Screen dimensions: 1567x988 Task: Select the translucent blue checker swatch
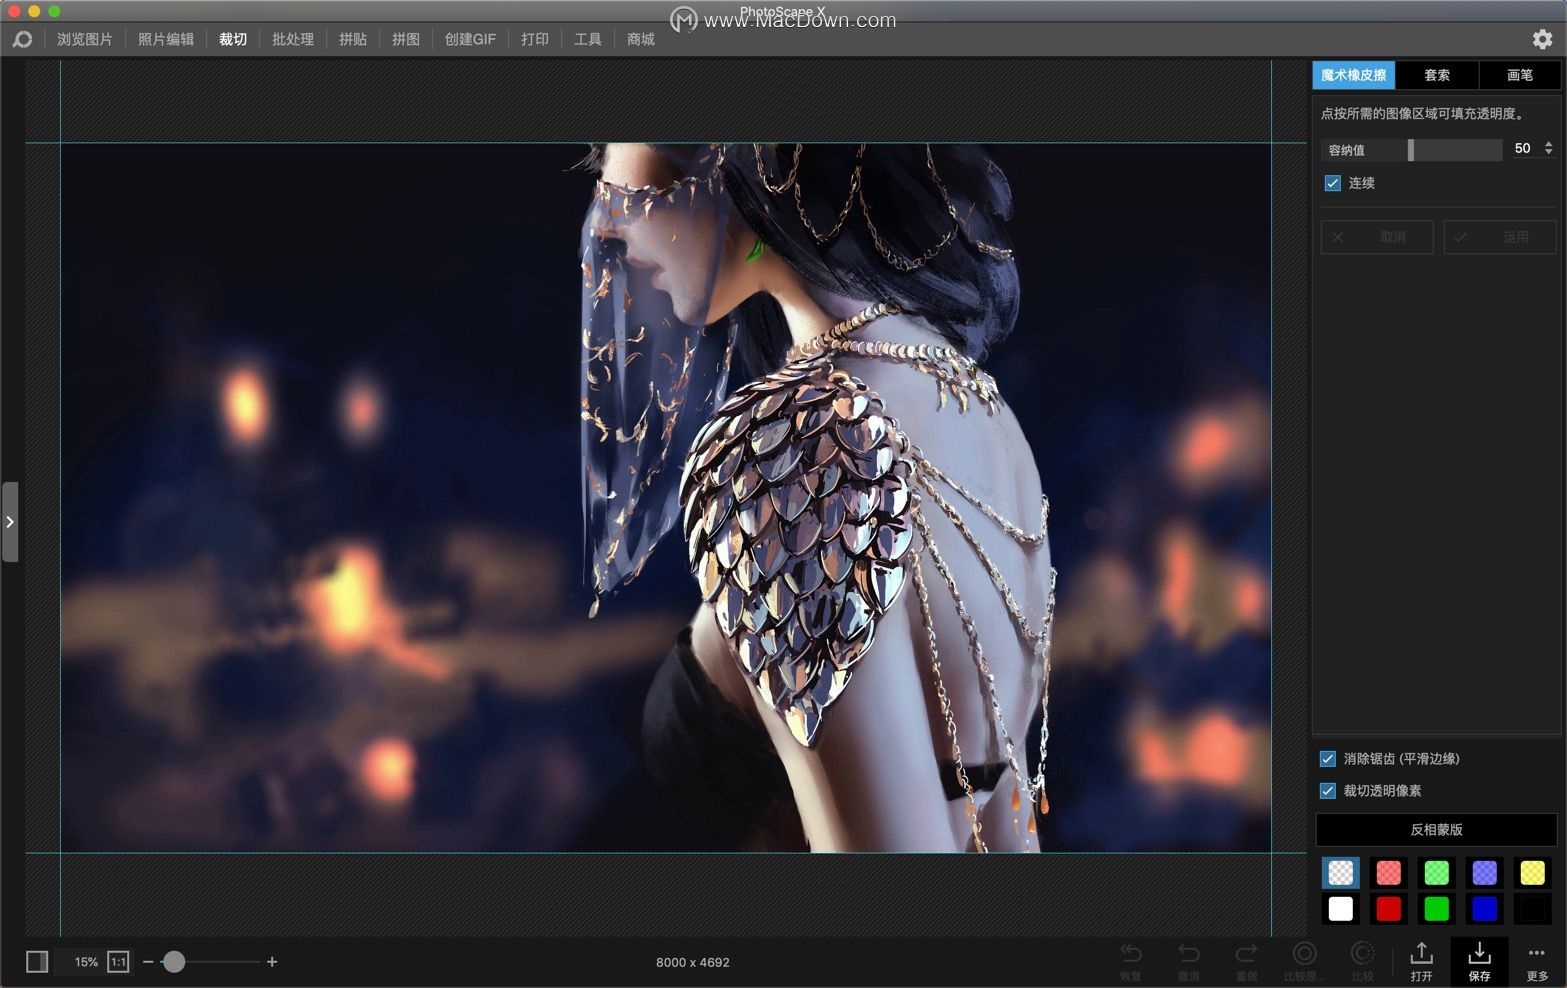[x=1485, y=873]
